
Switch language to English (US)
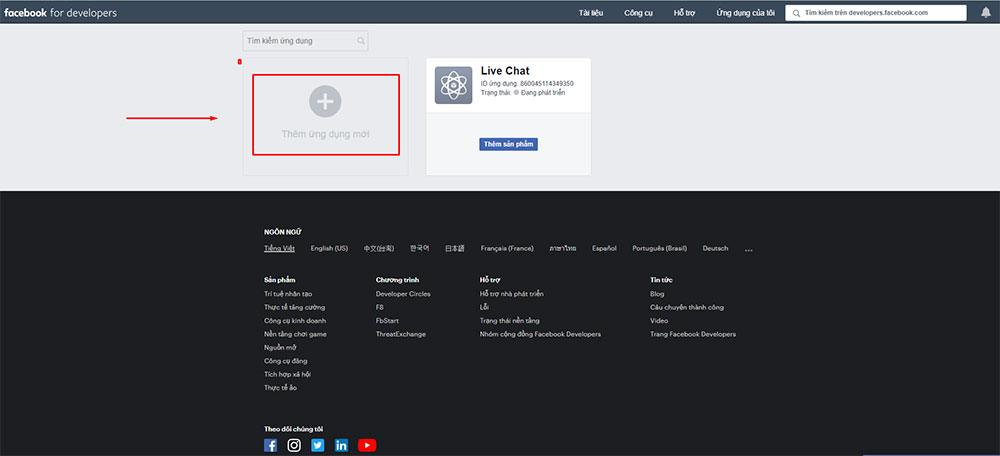pos(329,248)
